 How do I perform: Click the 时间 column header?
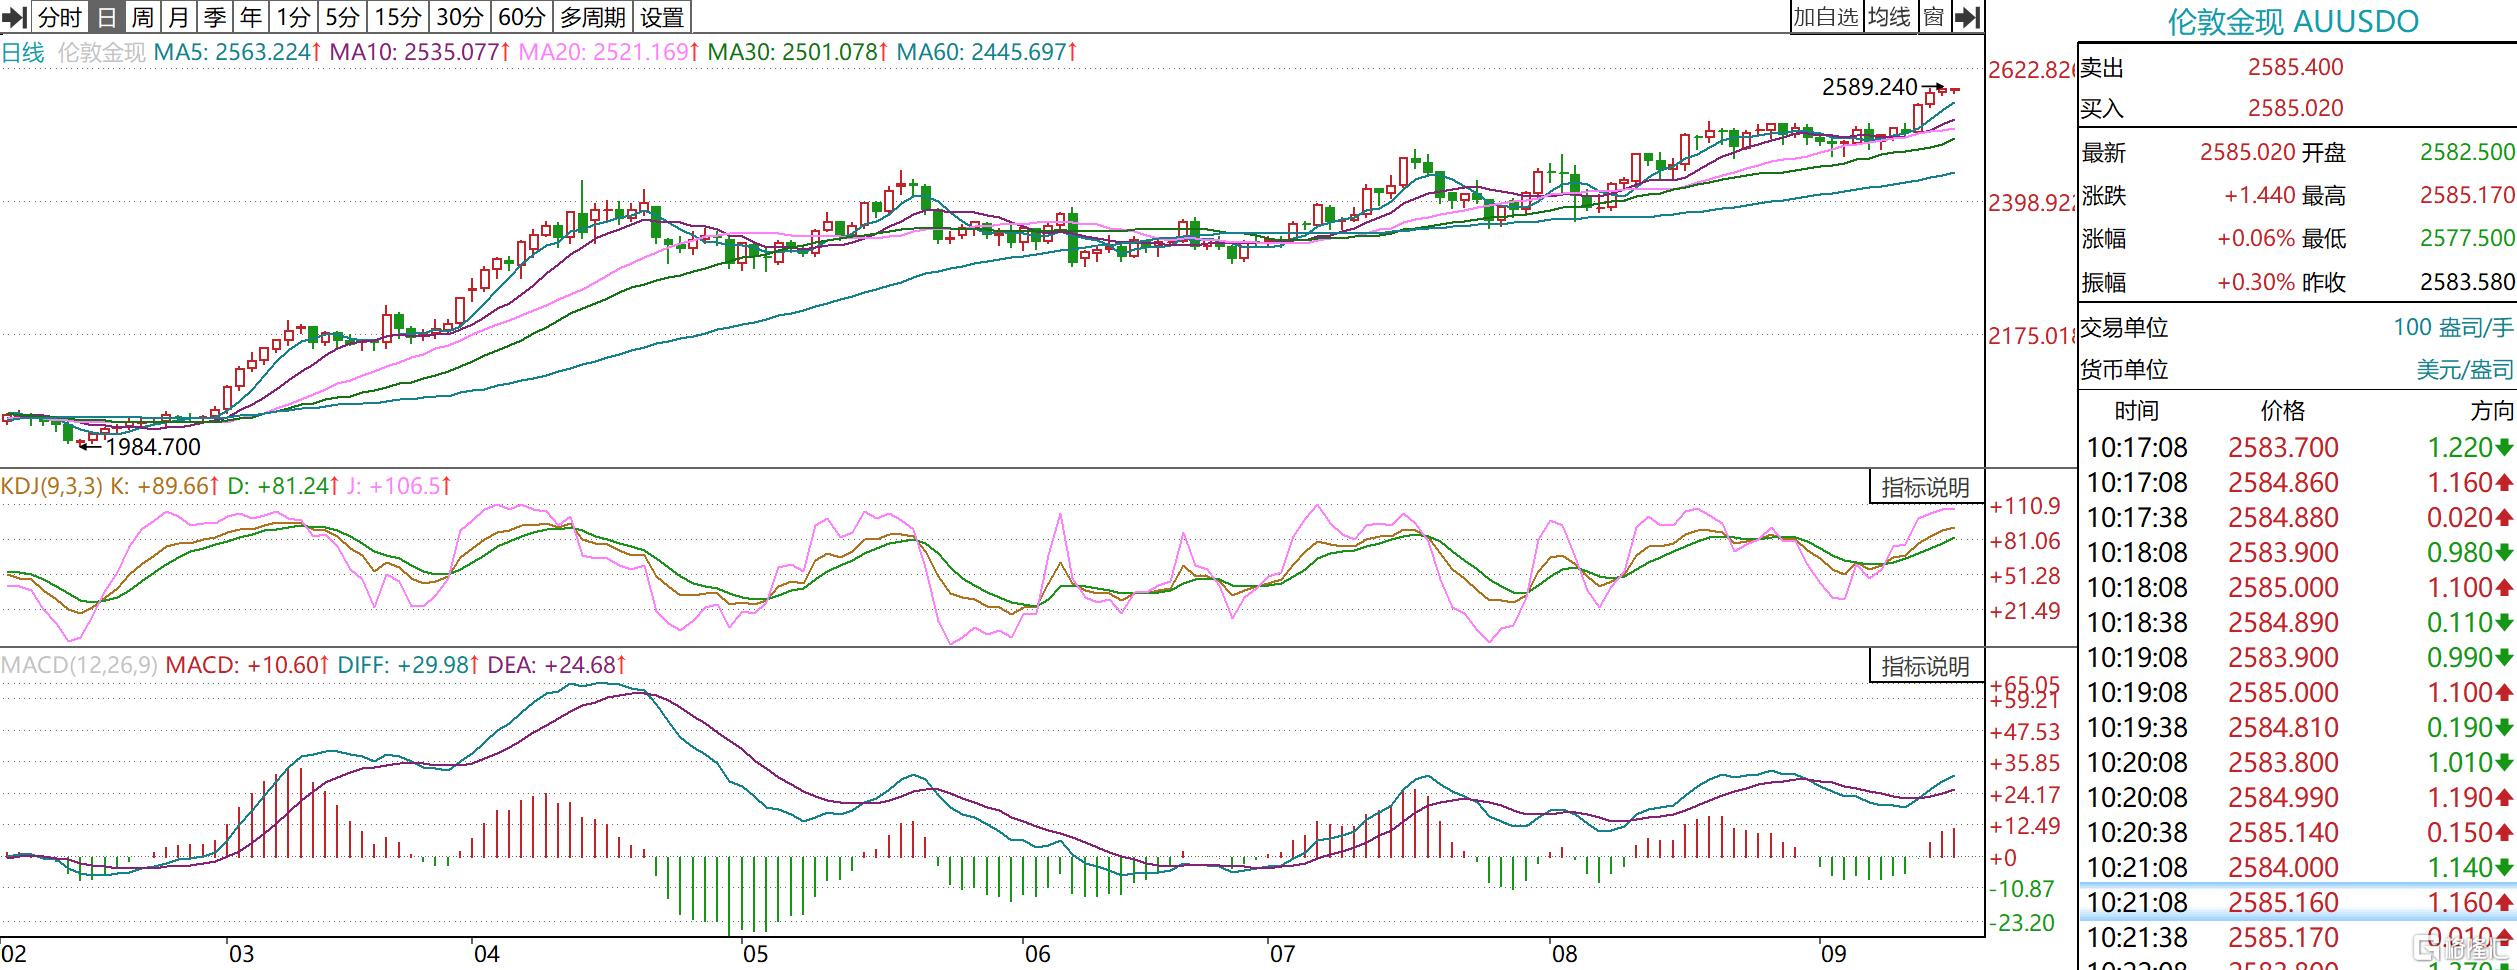(x=2137, y=410)
